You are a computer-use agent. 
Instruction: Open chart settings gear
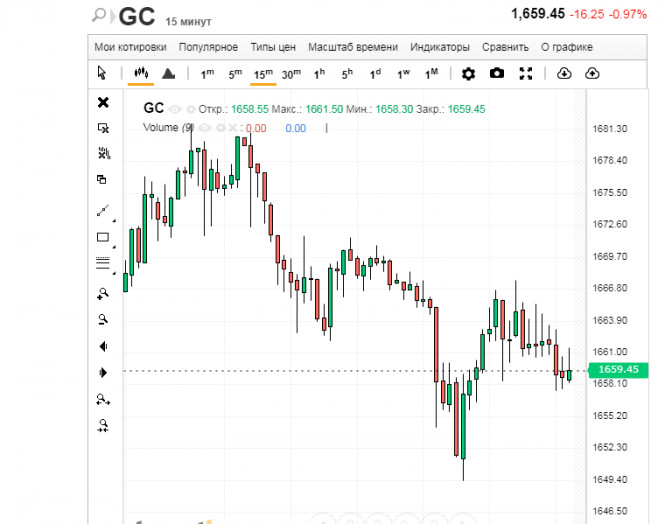(468, 74)
